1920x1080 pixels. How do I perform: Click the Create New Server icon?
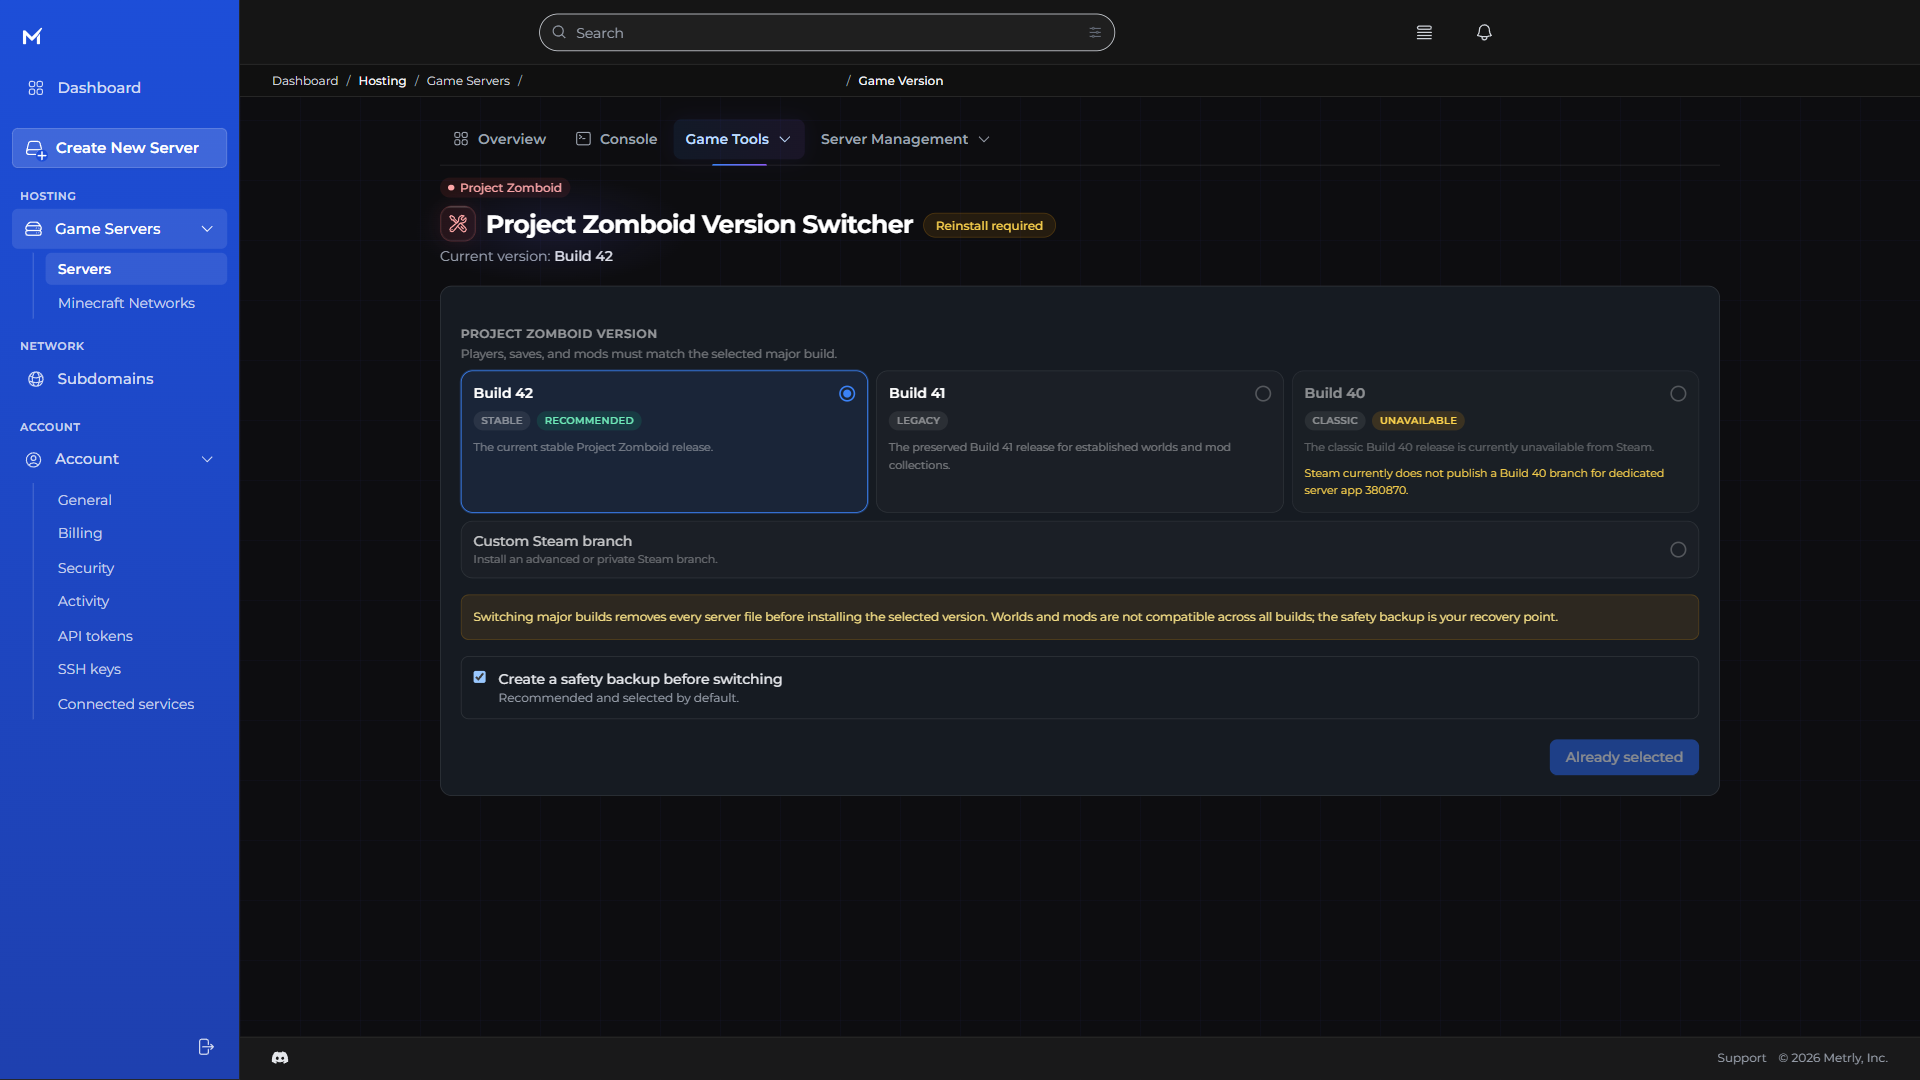36,149
